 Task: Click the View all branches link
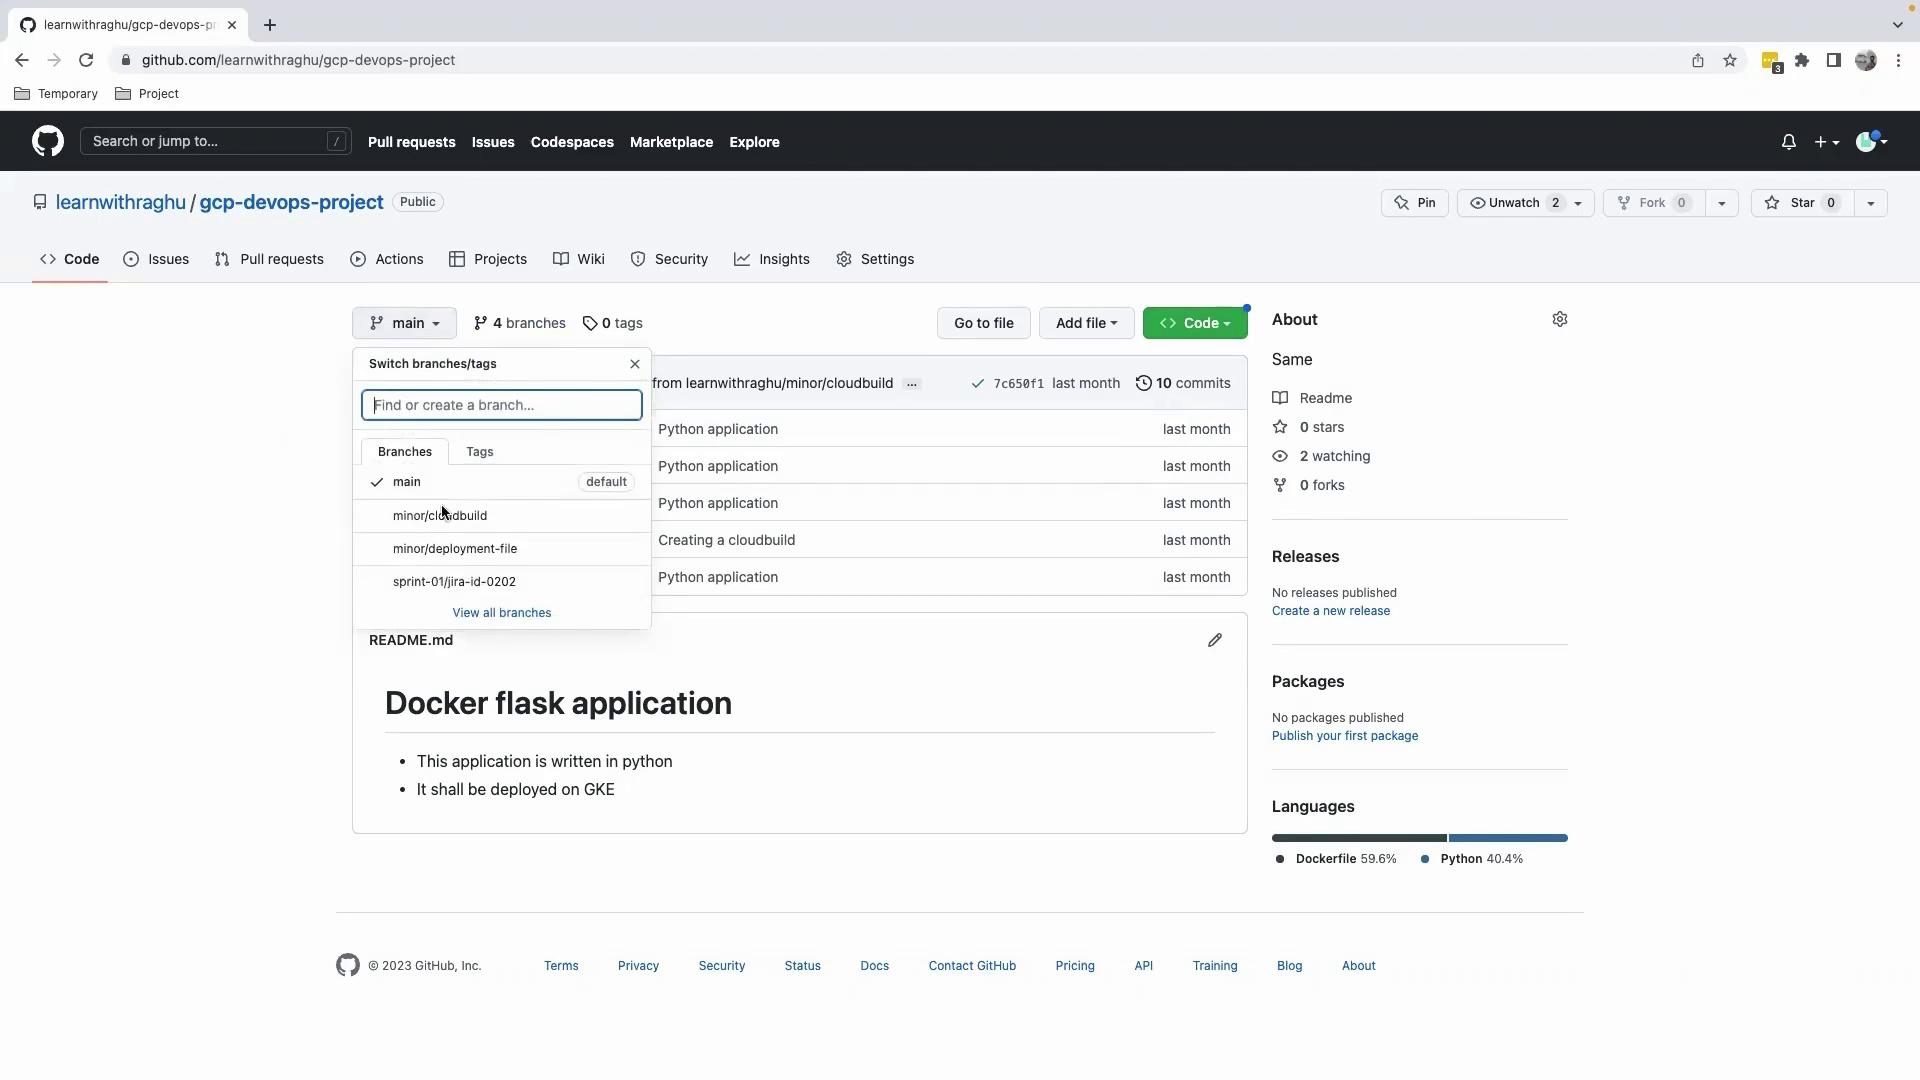tap(501, 613)
